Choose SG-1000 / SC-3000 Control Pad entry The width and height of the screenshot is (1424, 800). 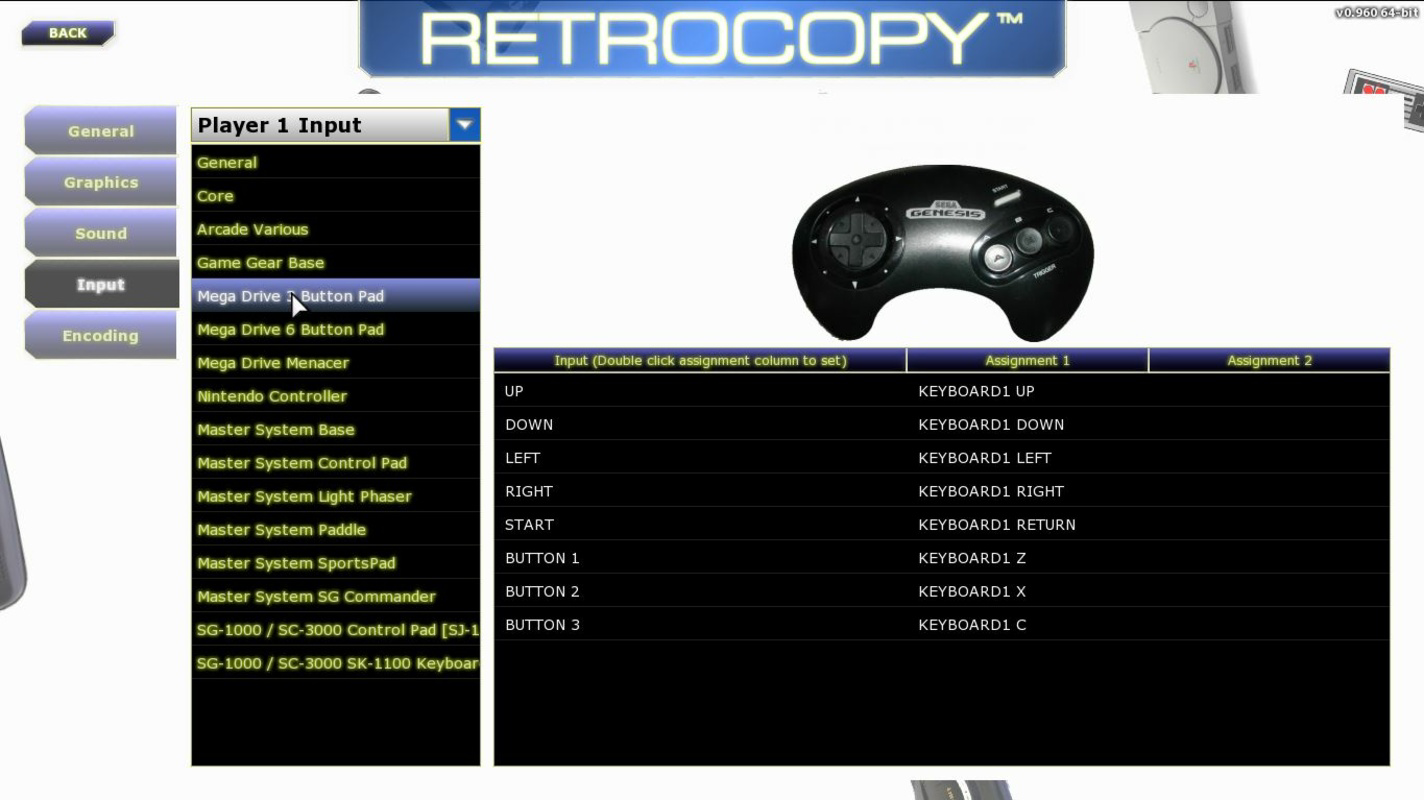tap(335, 629)
